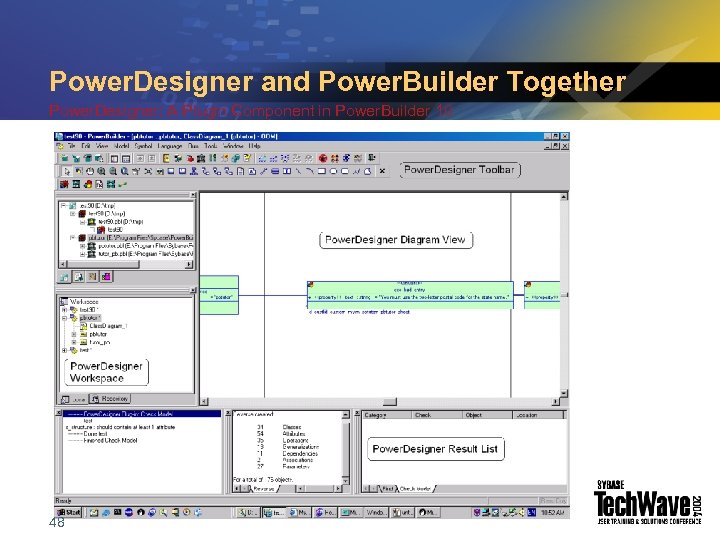This screenshot has height=540, width=720.
Task: Open the View menu
Action: (102, 146)
